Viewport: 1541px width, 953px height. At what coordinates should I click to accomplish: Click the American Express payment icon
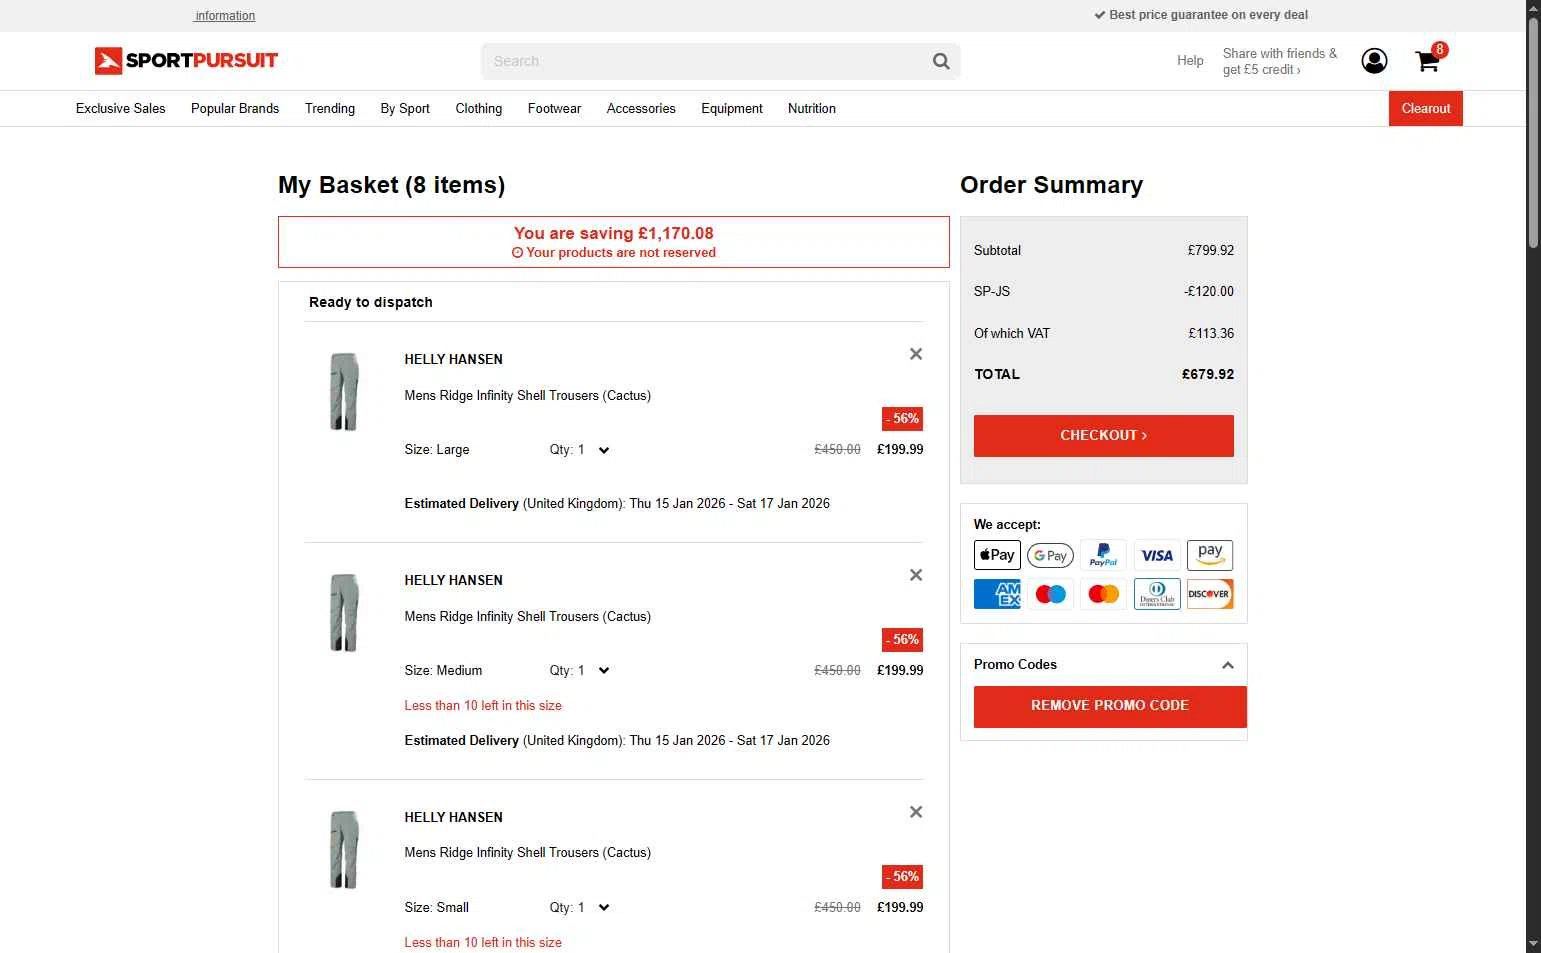tap(997, 594)
